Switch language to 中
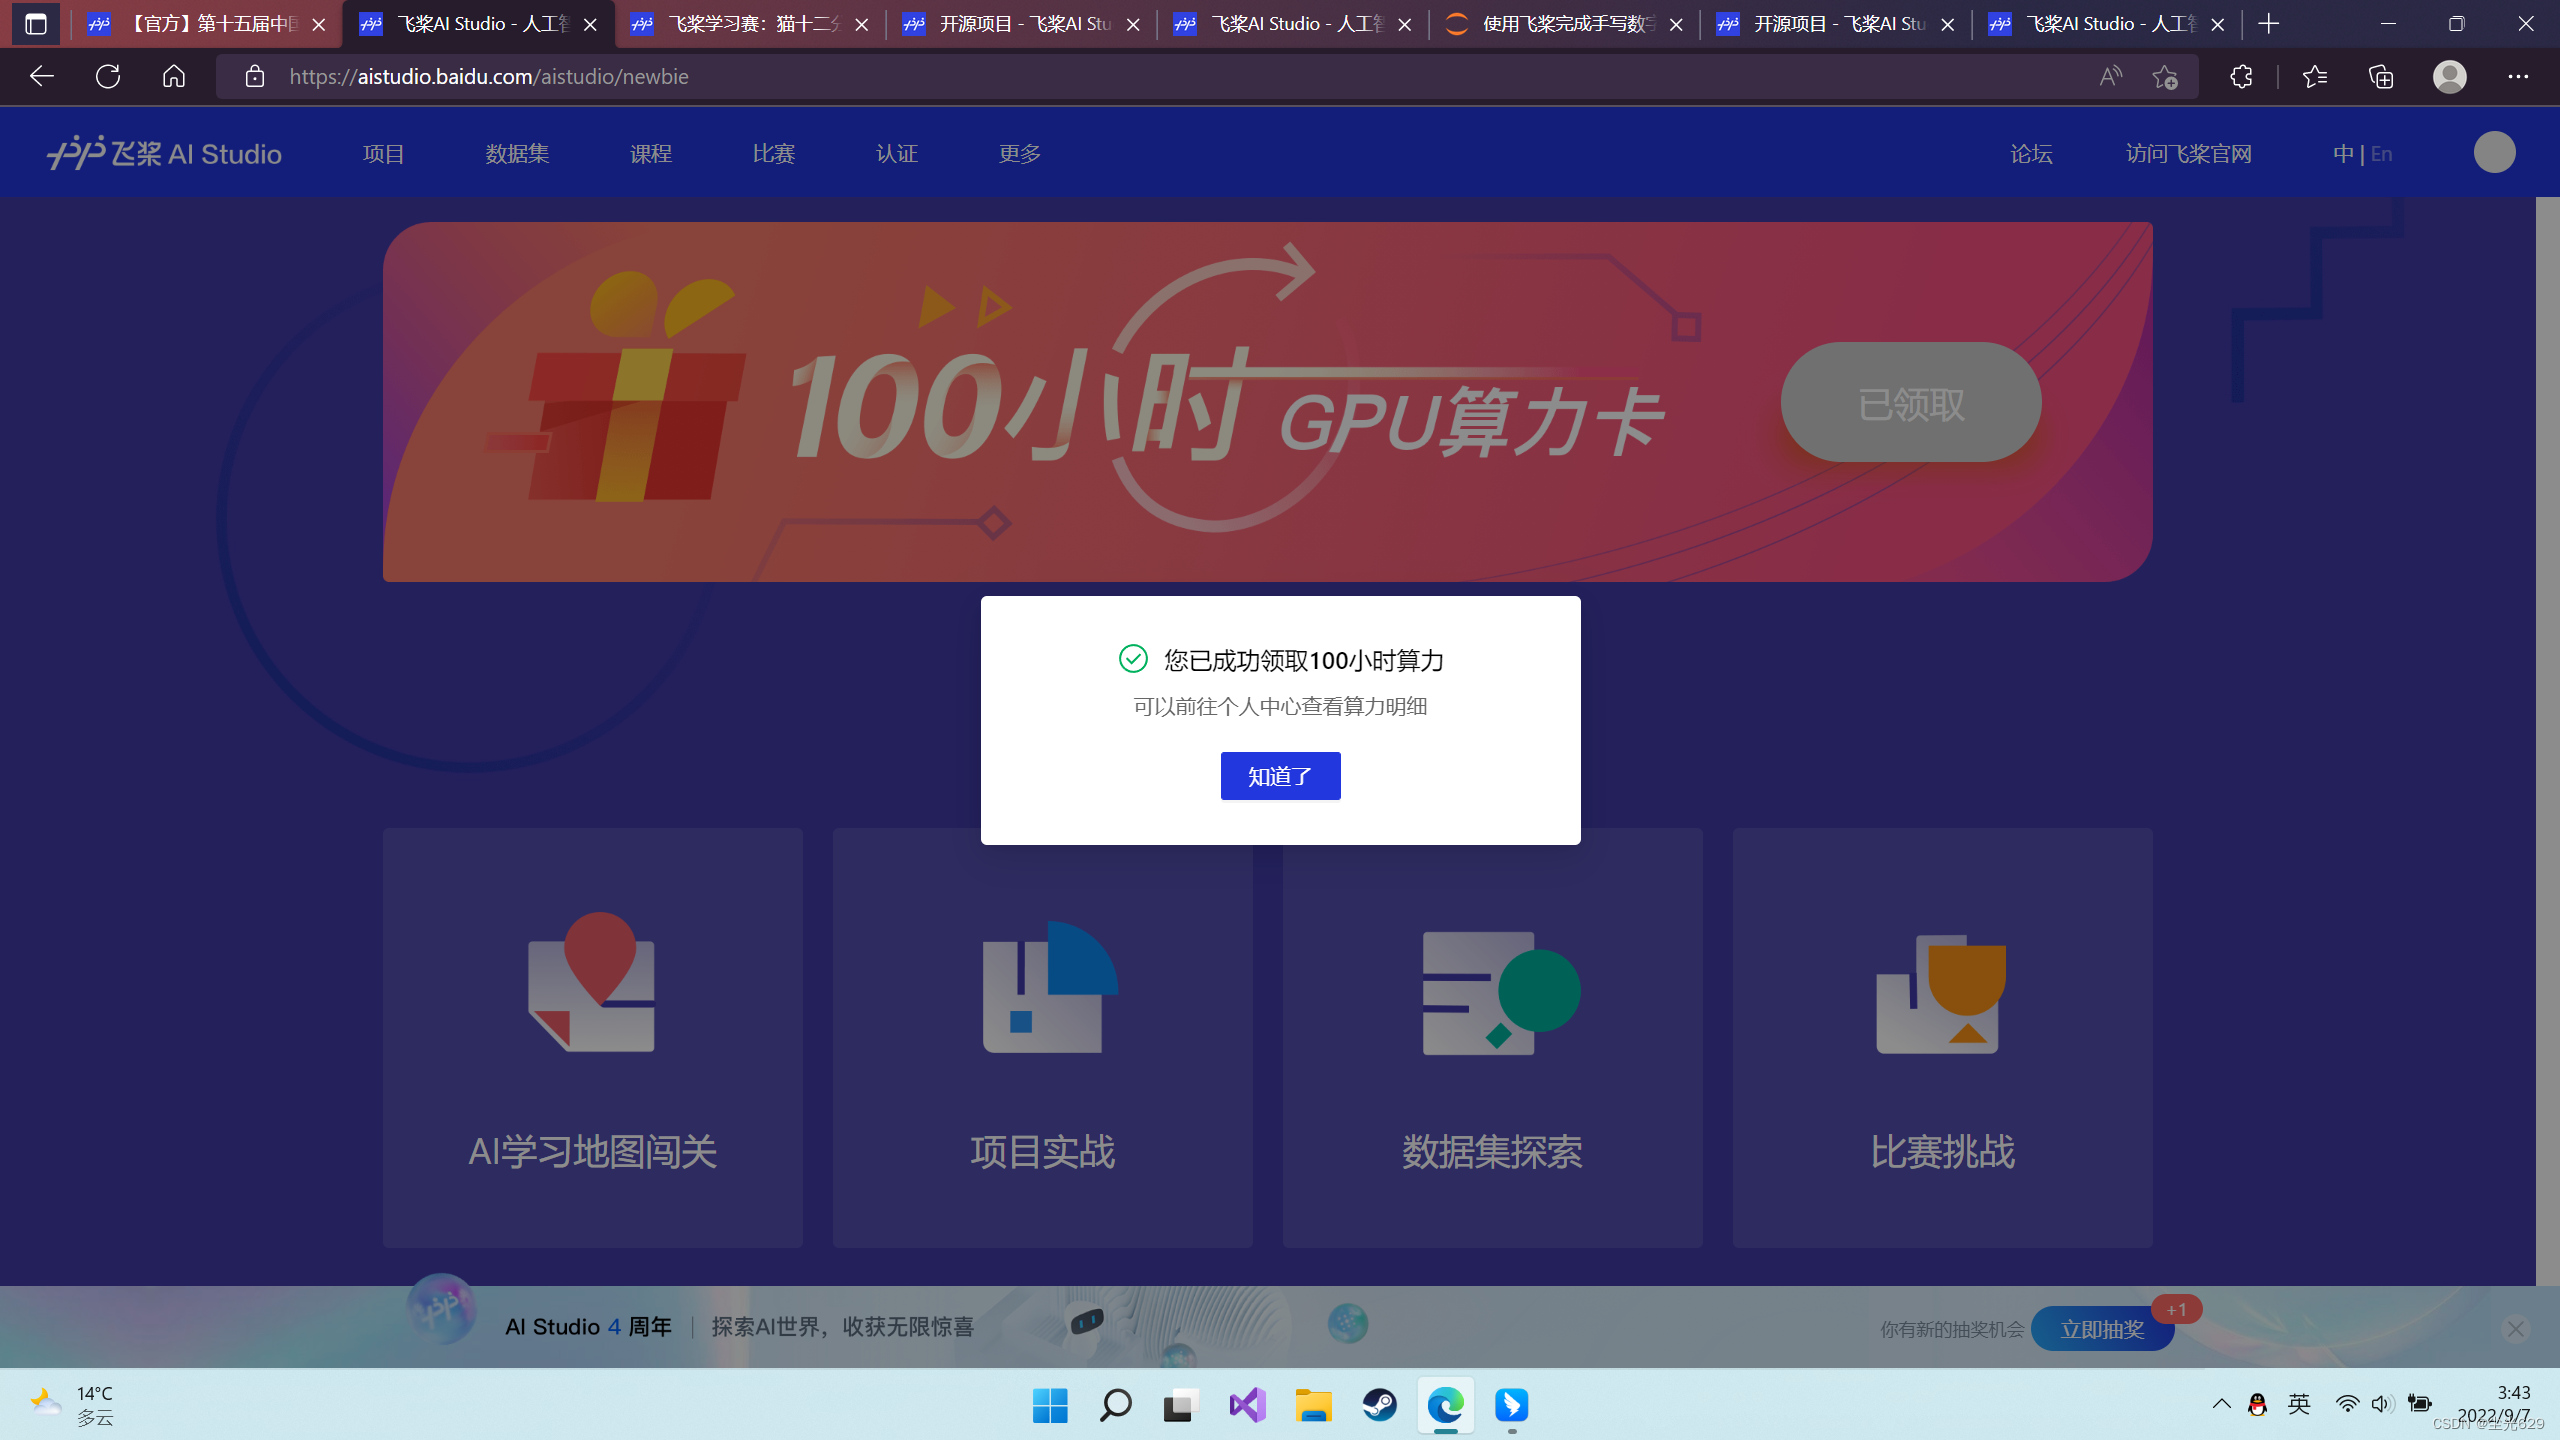This screenshot has height=1440, width=2560. click(x=2342, y=153)
